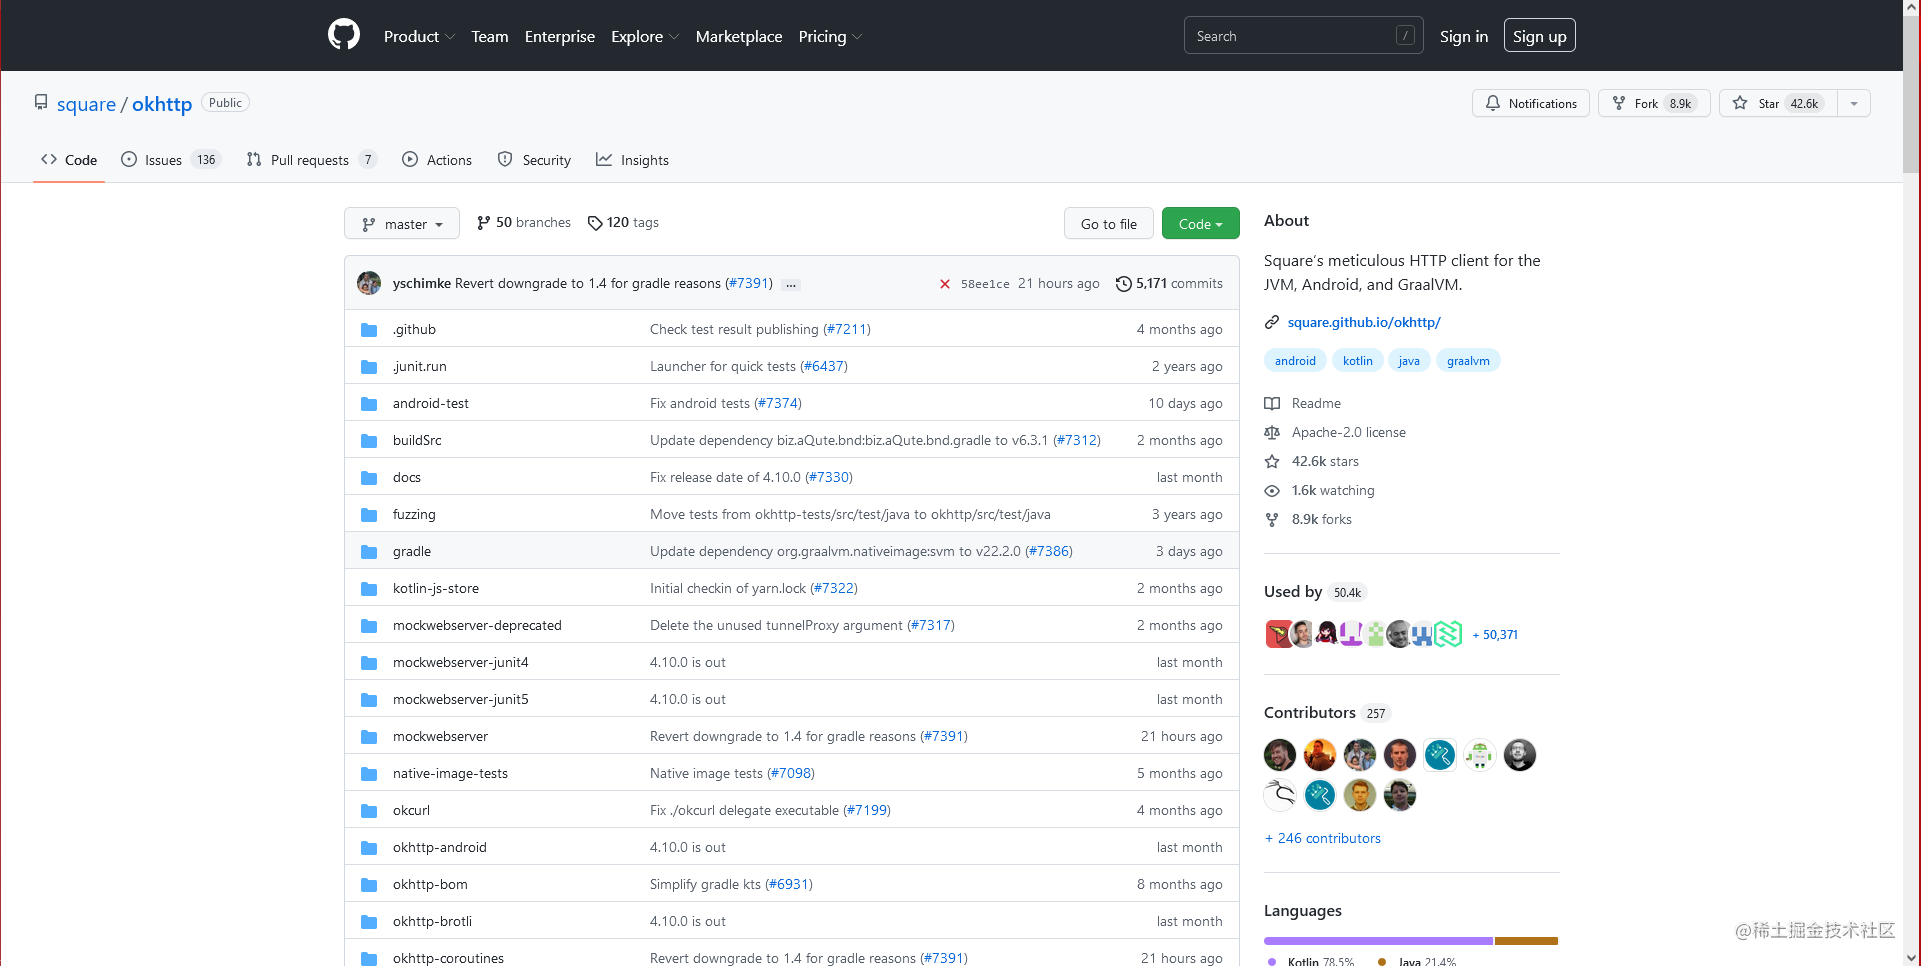Click Marketplace in the top navigation

coord(739,36)
